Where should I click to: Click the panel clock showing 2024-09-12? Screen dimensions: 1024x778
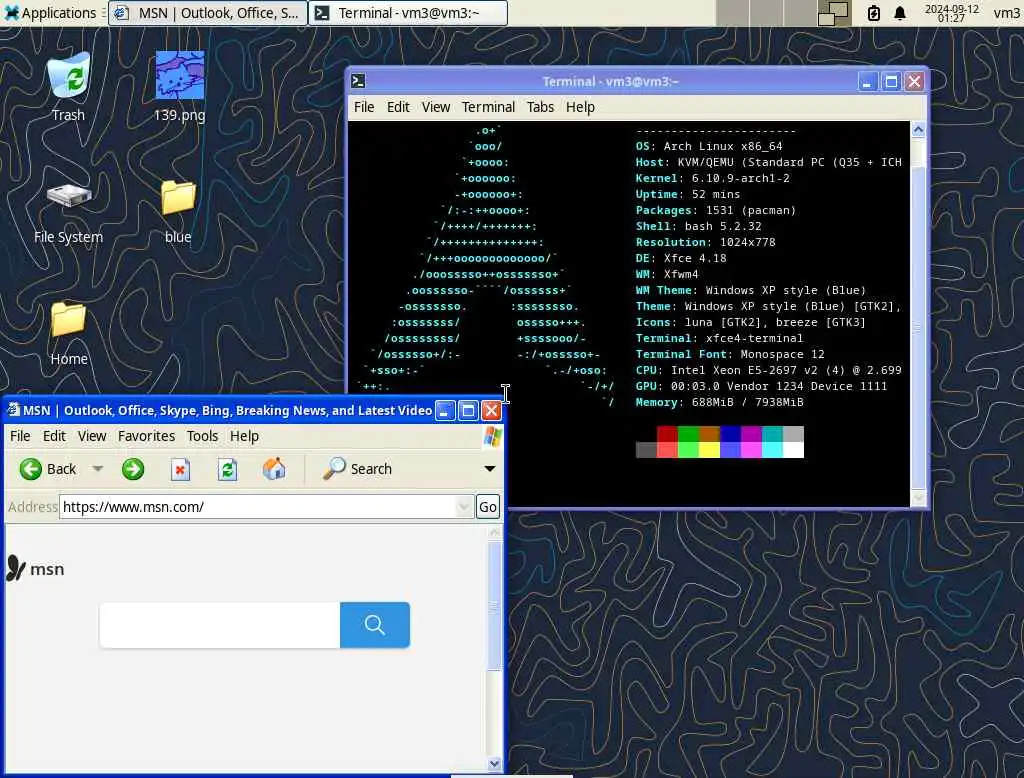tap(952, 13)
